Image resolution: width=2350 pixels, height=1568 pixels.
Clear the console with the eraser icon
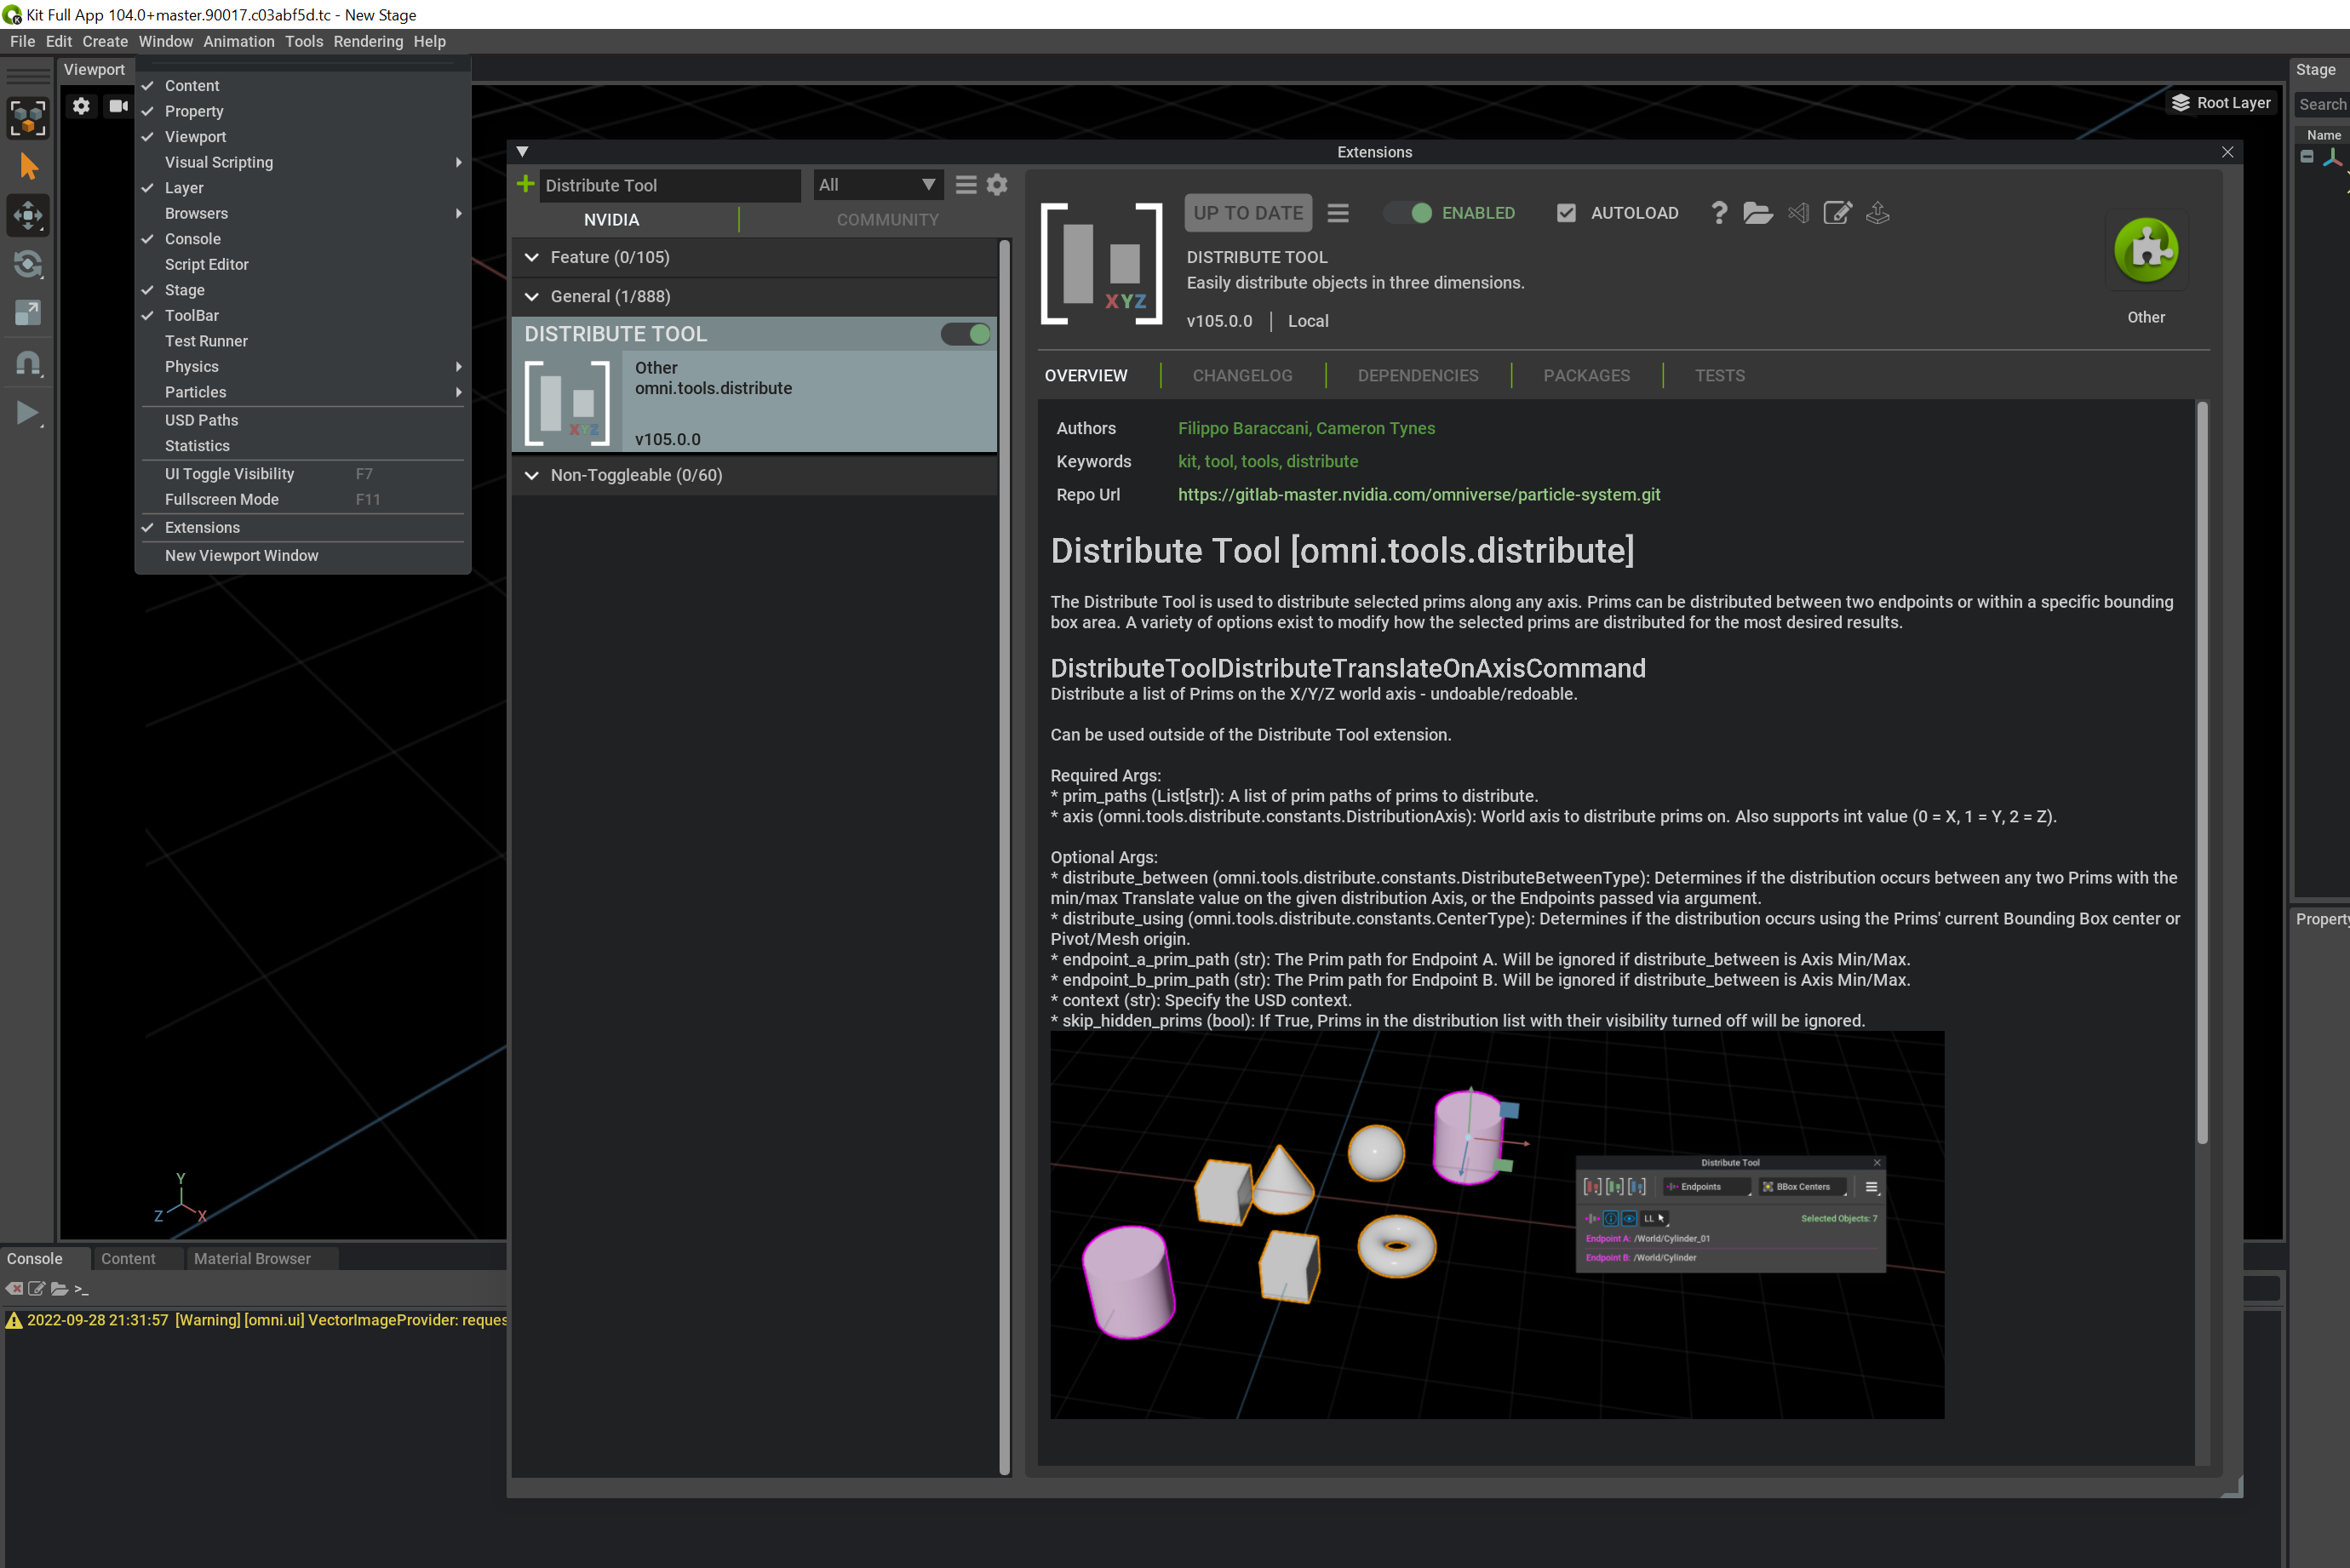tap(15, 1289)
